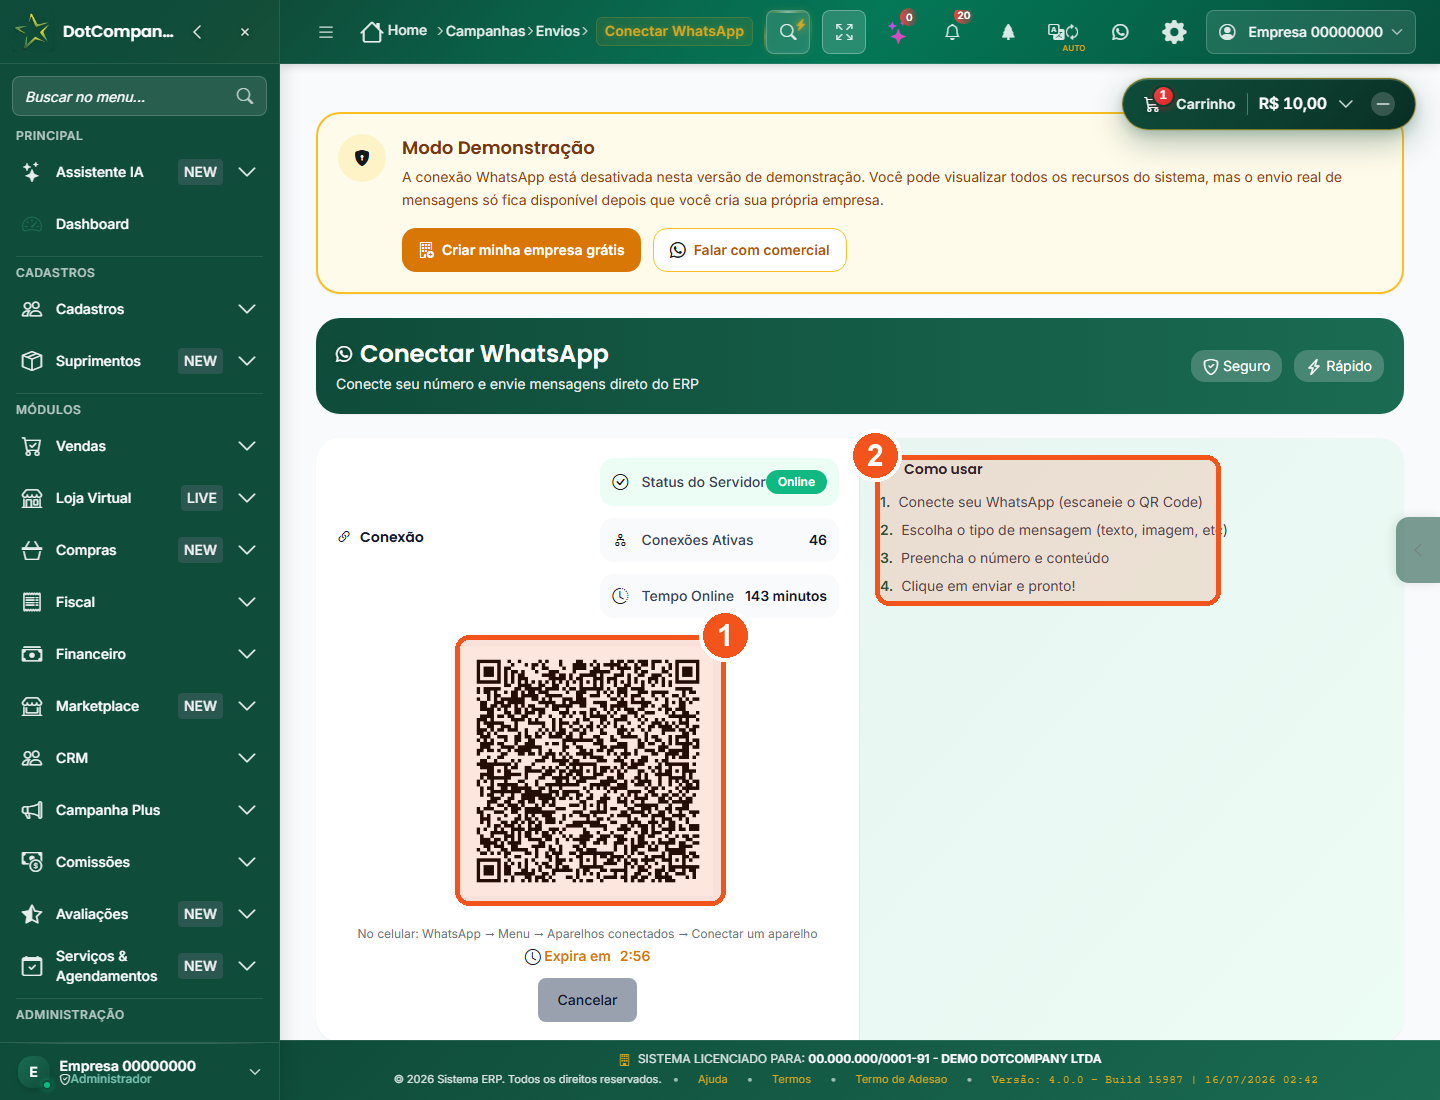Click Falar com comercial button
The width and height of the screenshot is (1440, 1100).
click(750, 250)
